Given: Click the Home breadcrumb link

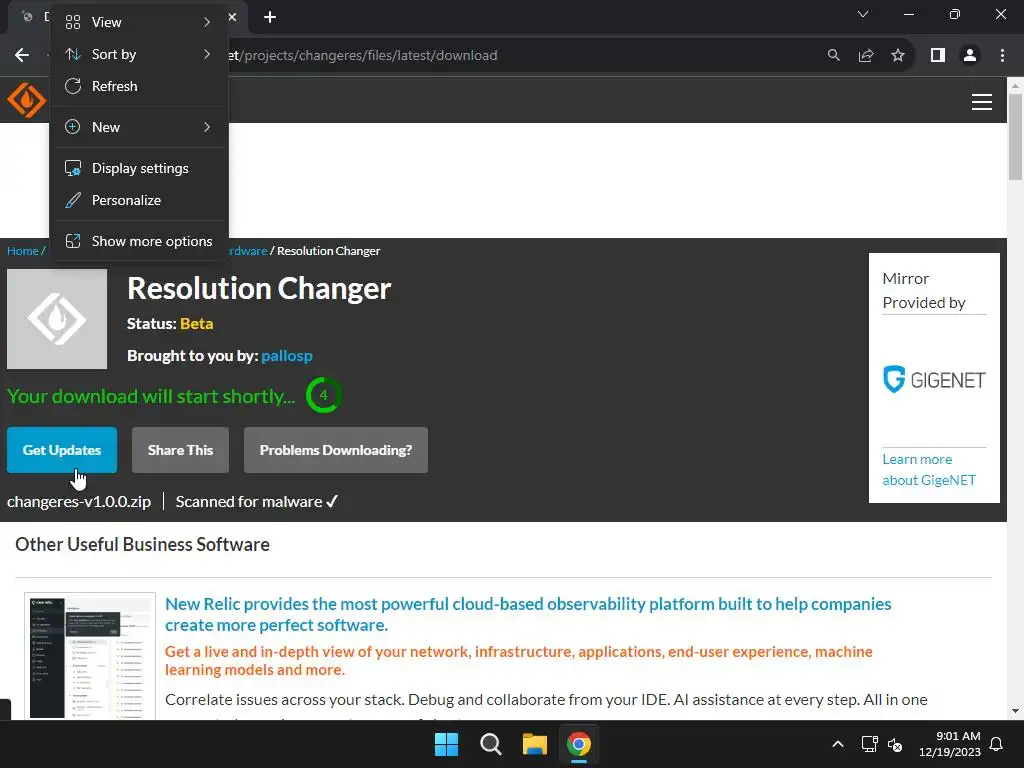Looking at the screenshot, I should pos(22,251).
